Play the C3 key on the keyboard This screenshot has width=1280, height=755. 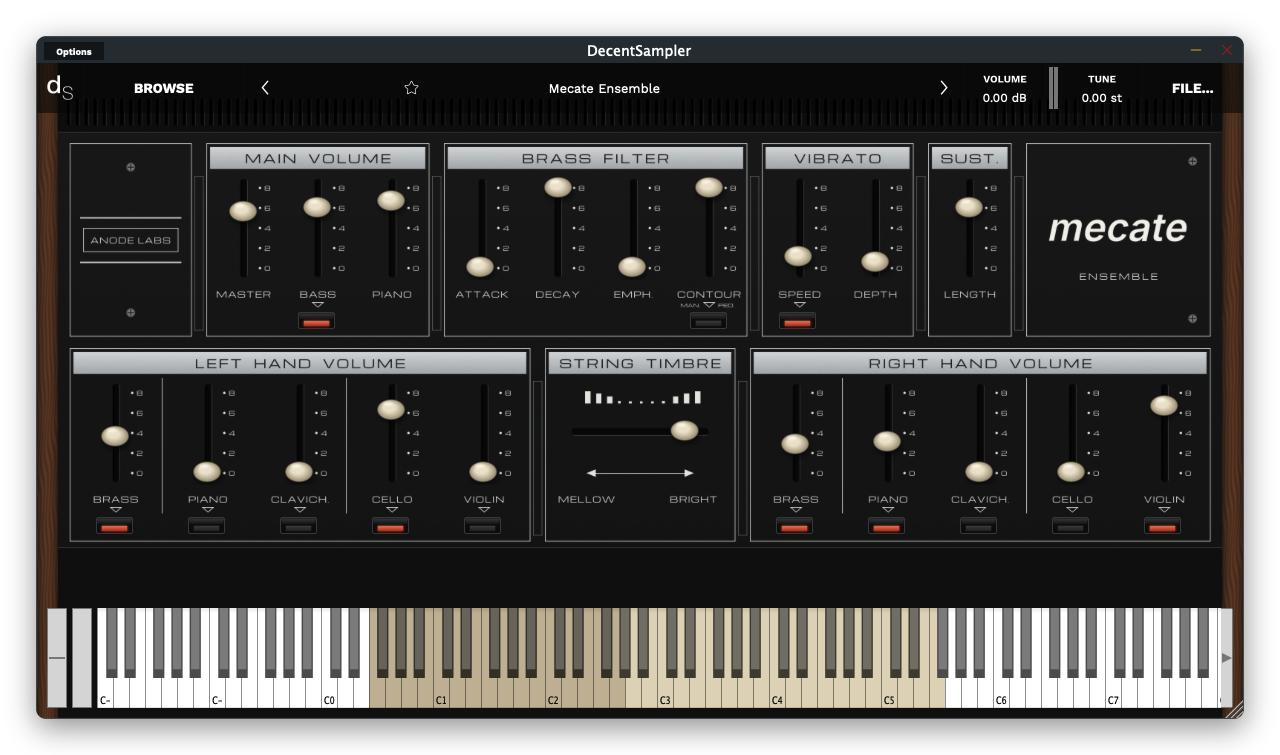coord(665,692)
